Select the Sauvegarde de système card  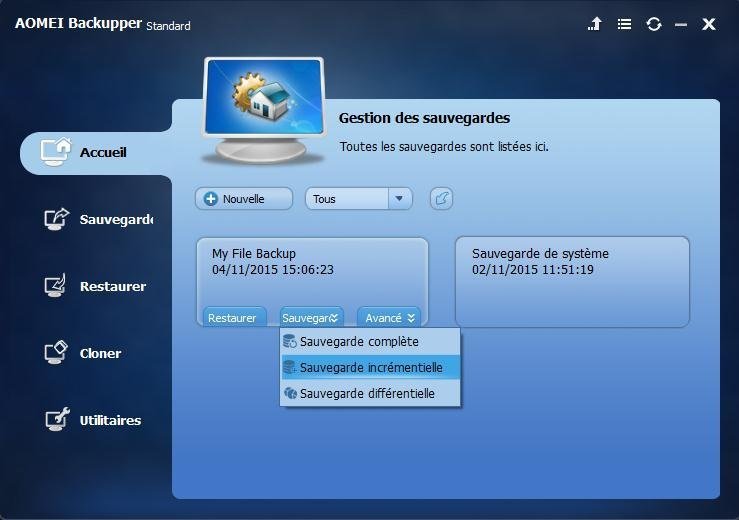[x=572, y=281]
